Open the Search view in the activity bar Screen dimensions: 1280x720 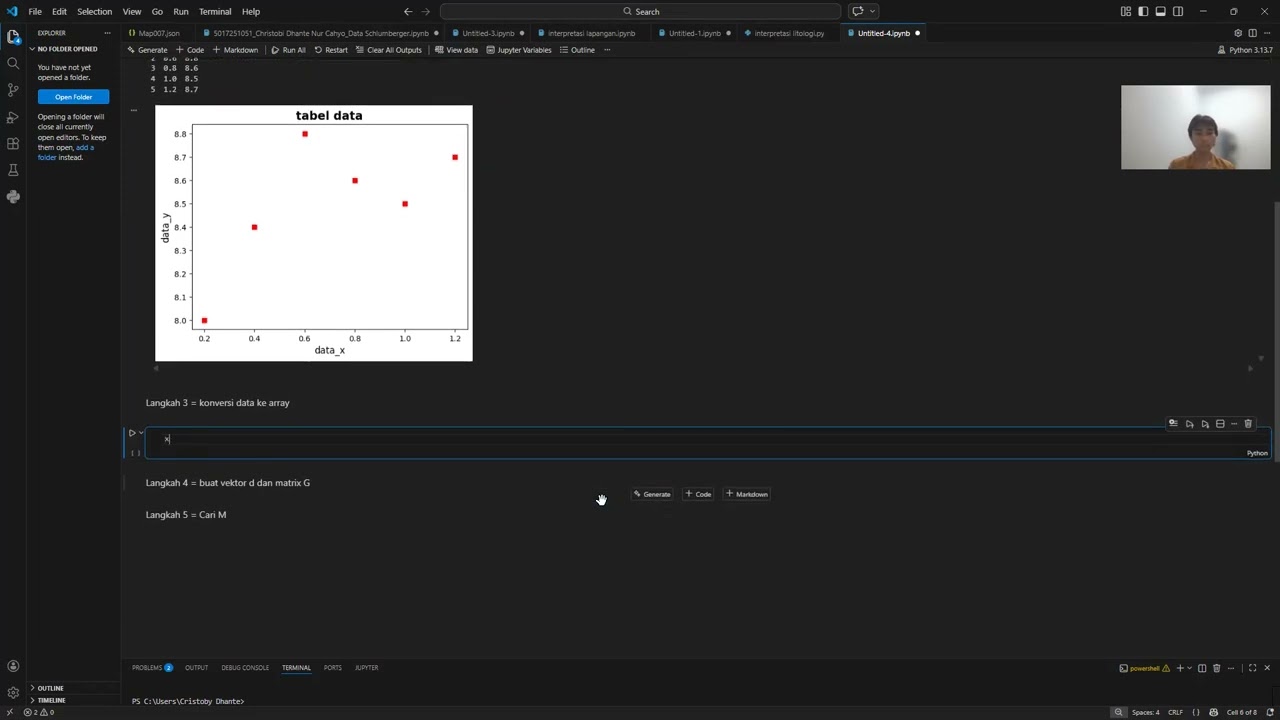[x=13, y=63]
